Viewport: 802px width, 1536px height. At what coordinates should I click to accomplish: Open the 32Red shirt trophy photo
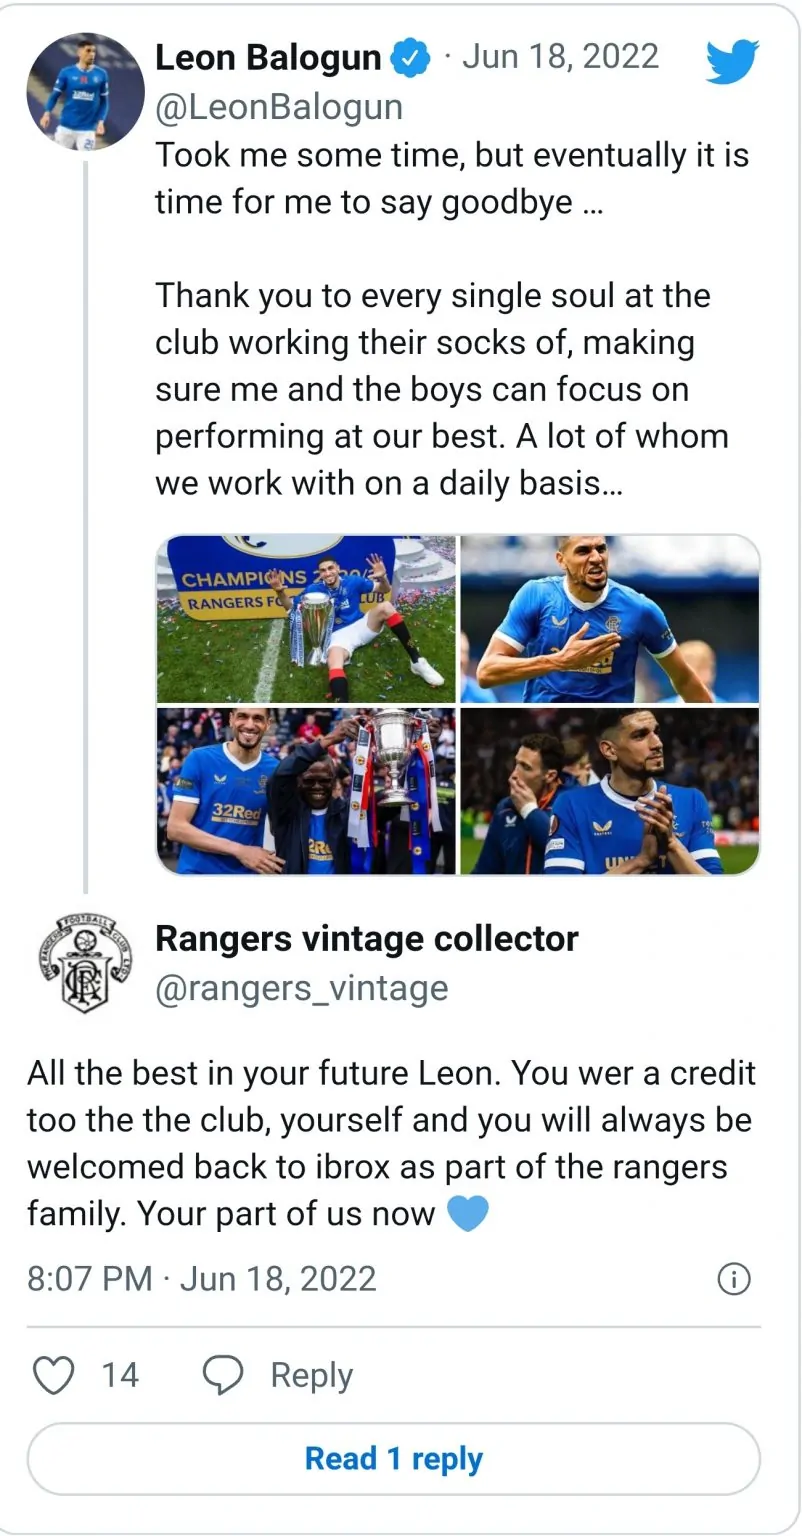[x=306, y=791]
